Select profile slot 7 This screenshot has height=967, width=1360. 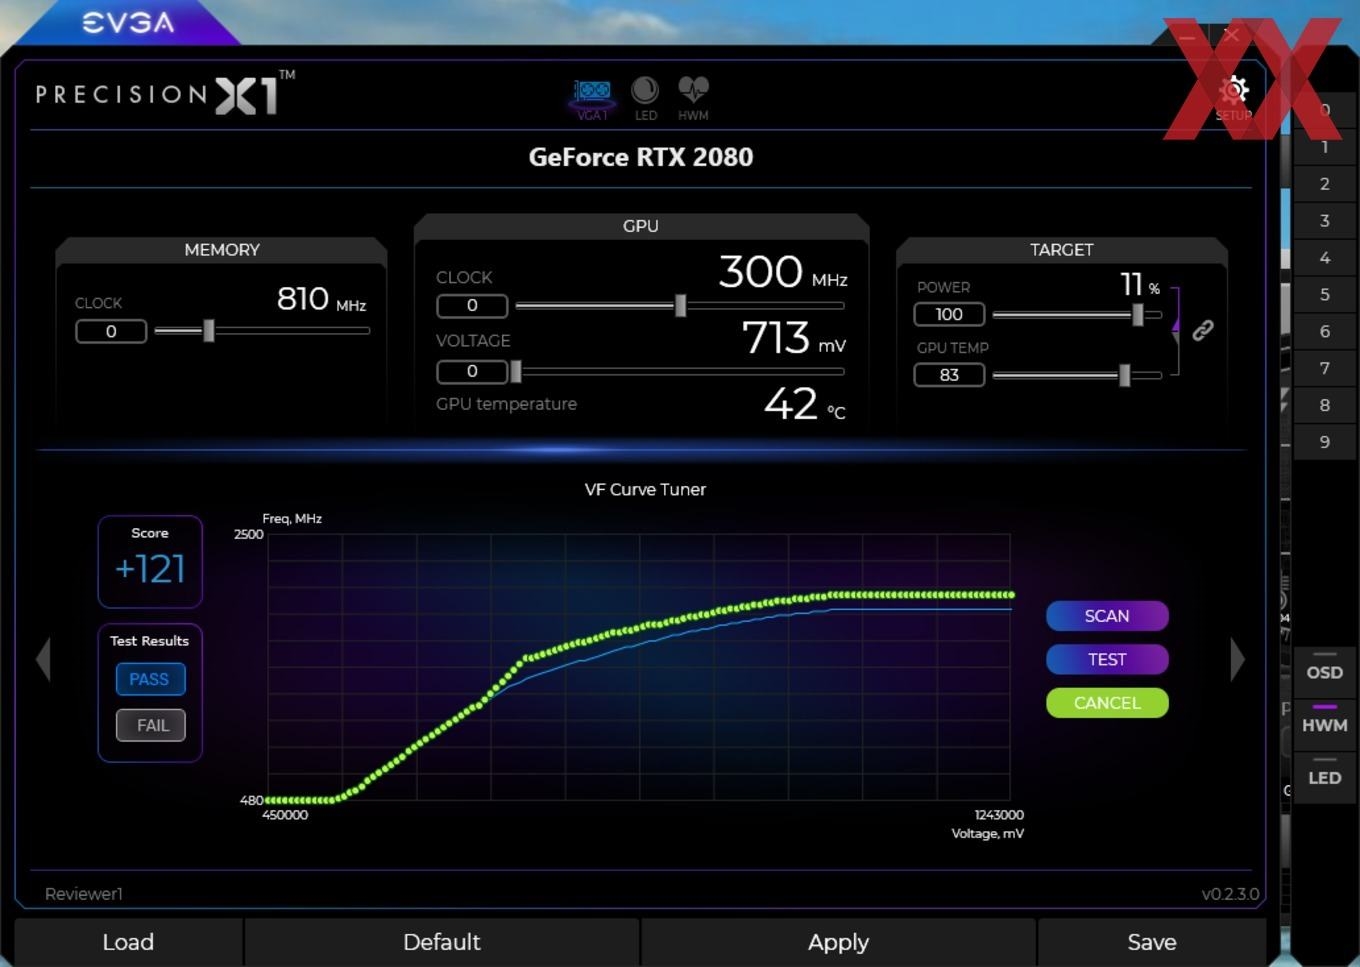[x=1324, y=368]
